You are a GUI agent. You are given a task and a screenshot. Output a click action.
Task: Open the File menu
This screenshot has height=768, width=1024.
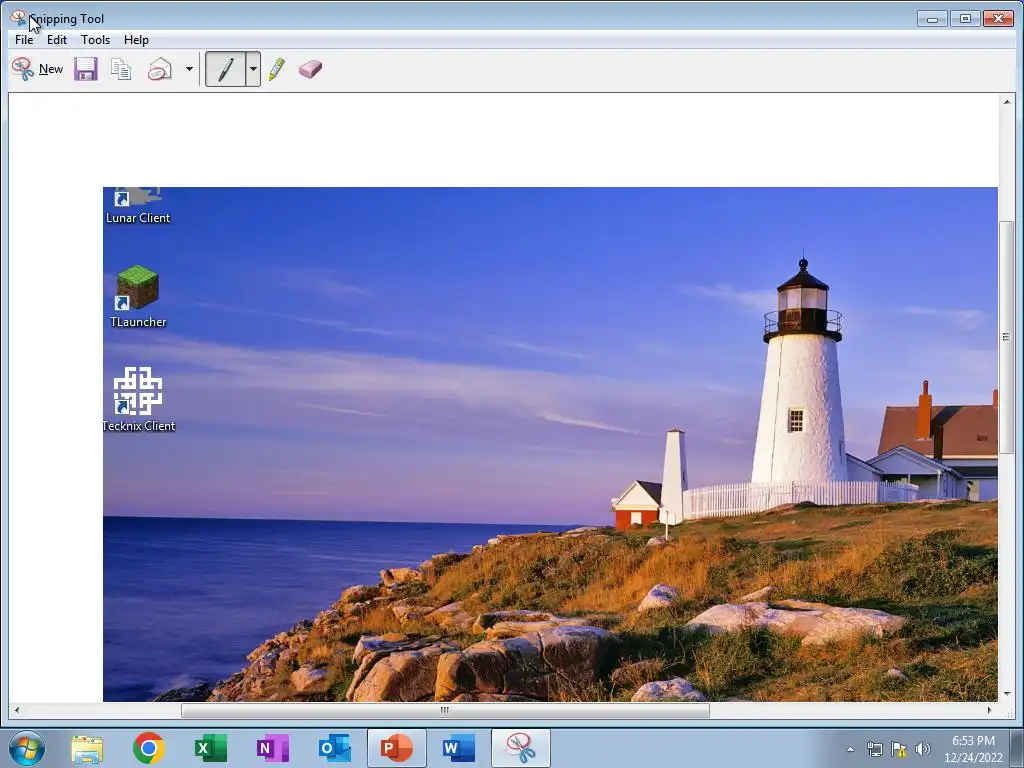click(x=24, y=40)
